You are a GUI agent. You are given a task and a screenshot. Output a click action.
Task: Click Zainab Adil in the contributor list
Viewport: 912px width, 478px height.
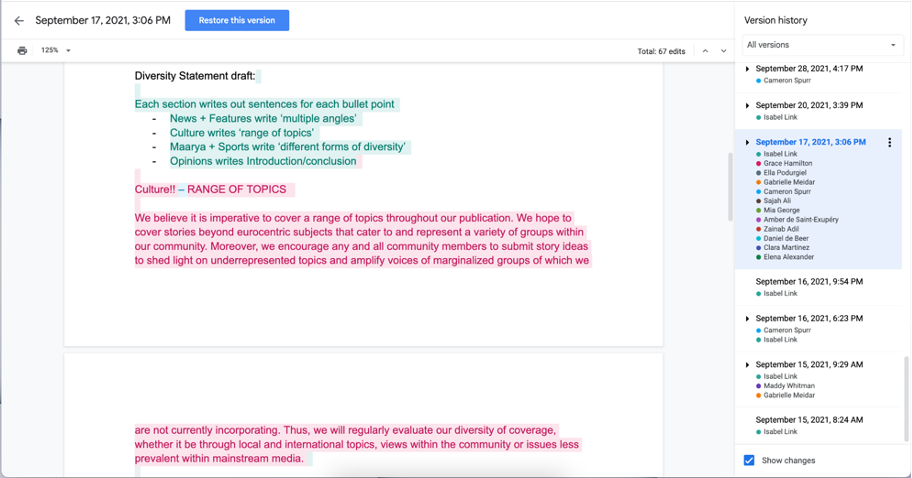coord(781,229)
